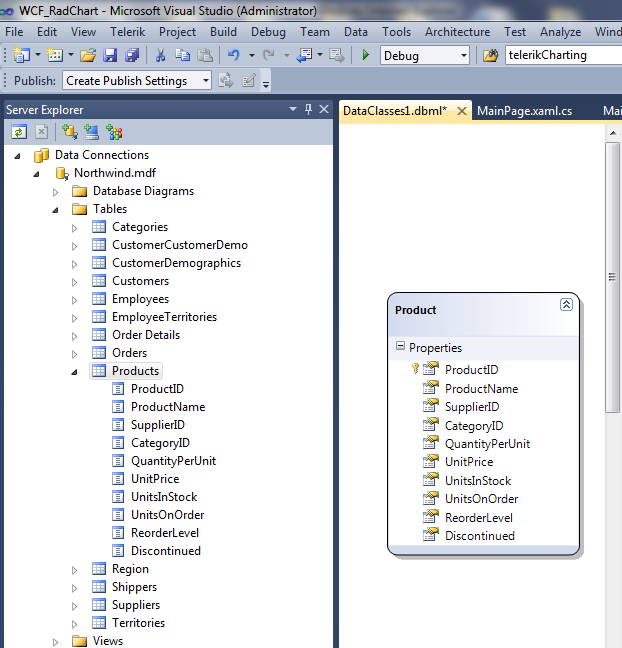Select the Suppliers table
The height and width of the screenshot is (648, 622).
[136, 605]
